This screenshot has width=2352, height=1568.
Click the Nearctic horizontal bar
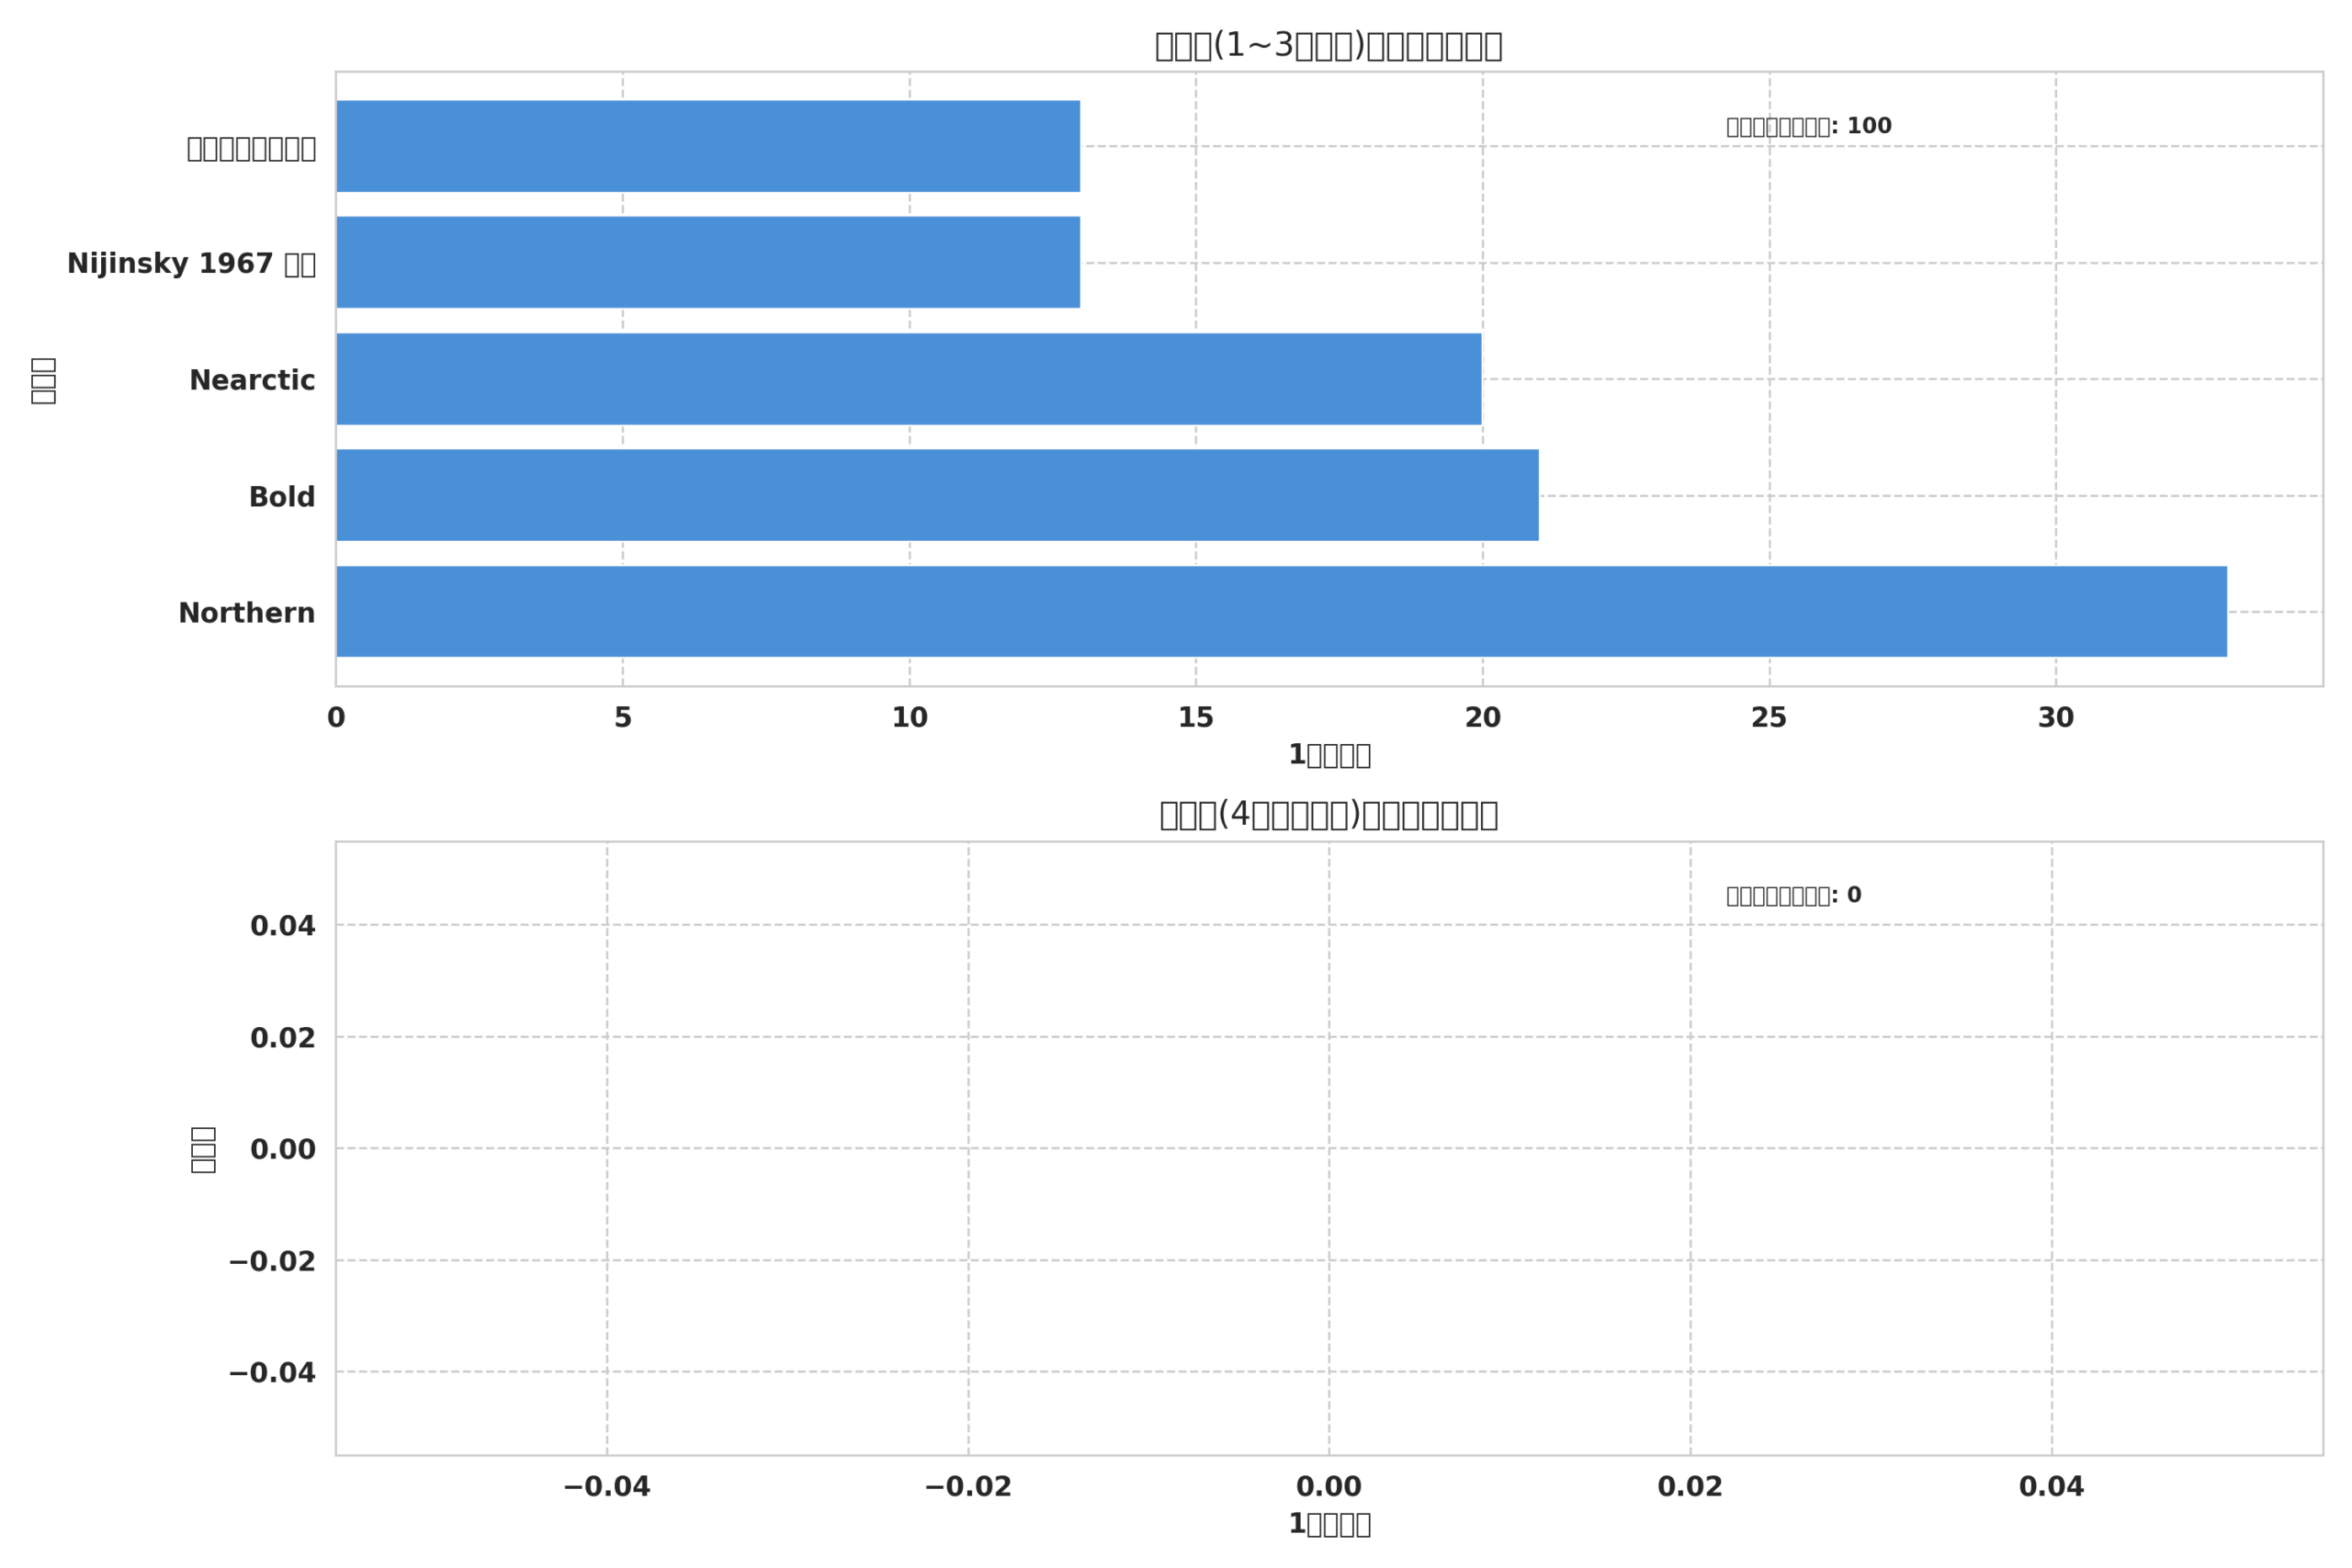coord(909,379)
